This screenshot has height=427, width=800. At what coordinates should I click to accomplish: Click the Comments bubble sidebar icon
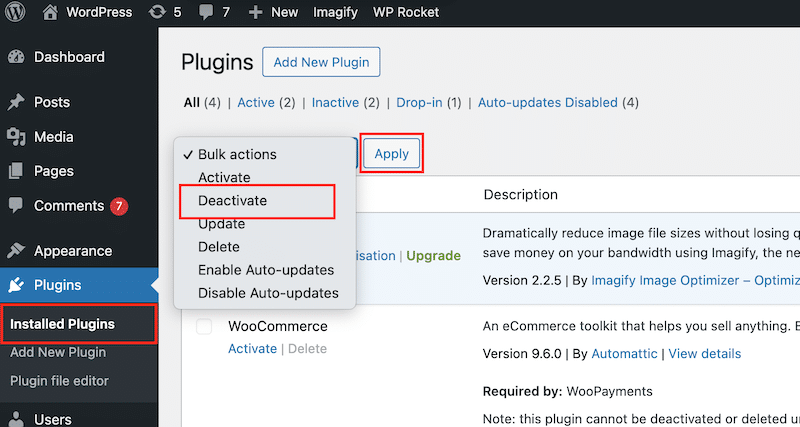coord(16,206)
